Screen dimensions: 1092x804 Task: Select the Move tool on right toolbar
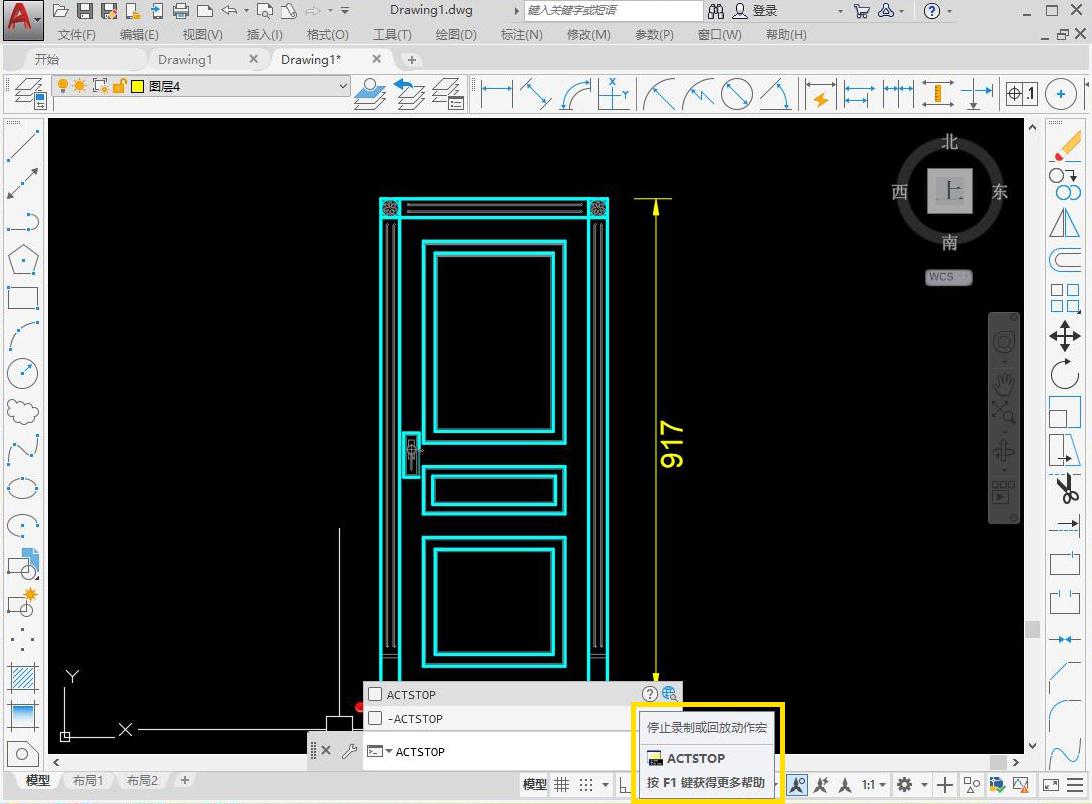pos(1065,336)
